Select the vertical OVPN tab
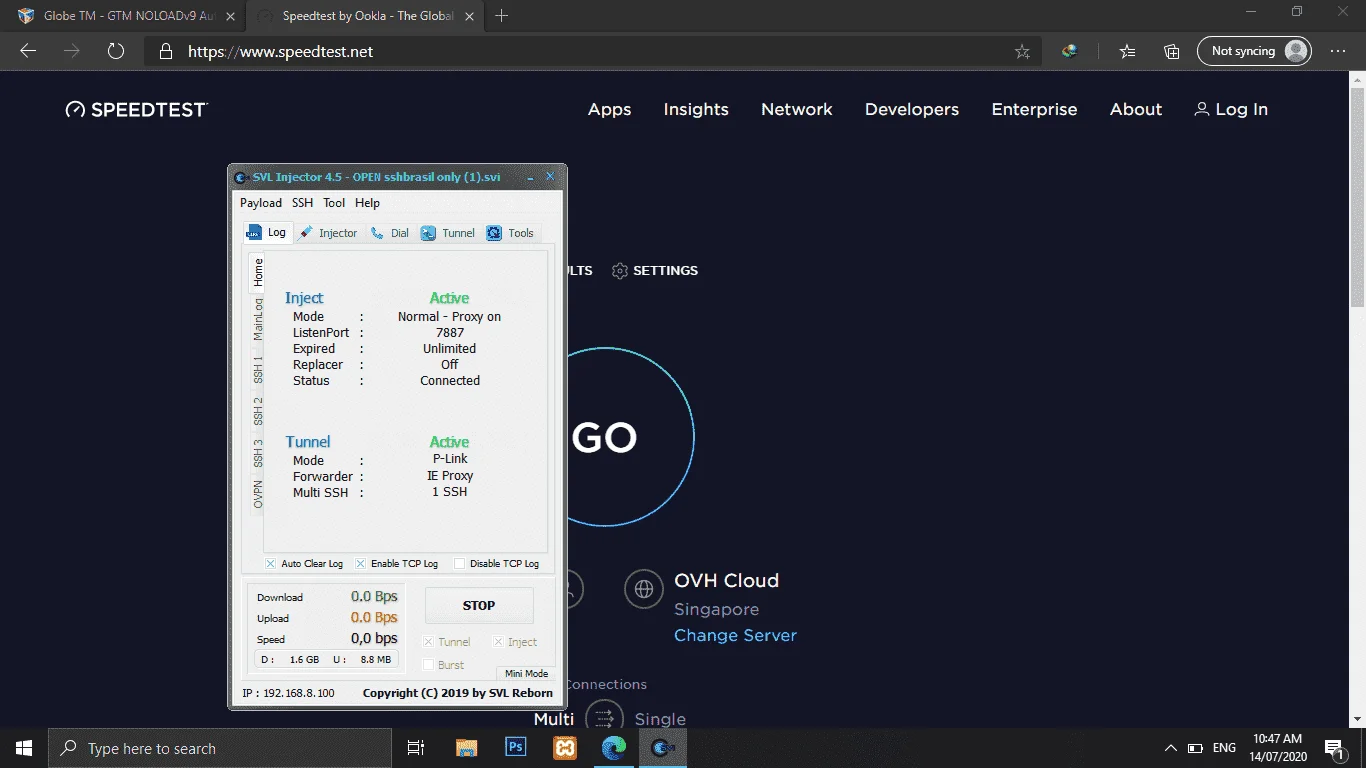The height and width of the screenshot is (768, 1366). pyautogui.click(x=258, y=494)
